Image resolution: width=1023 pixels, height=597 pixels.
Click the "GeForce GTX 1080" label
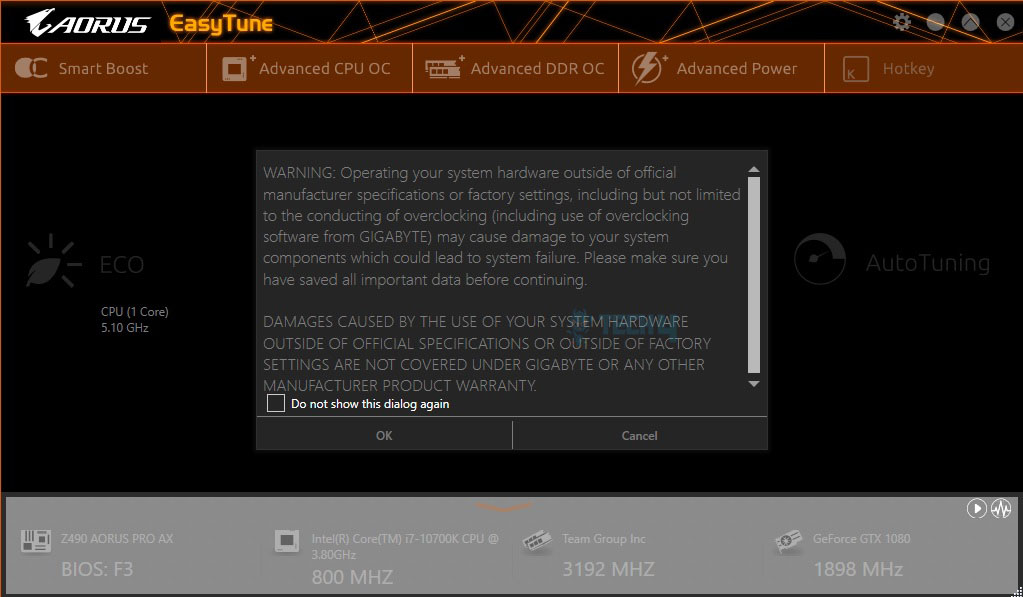click(x=861, y=539)
